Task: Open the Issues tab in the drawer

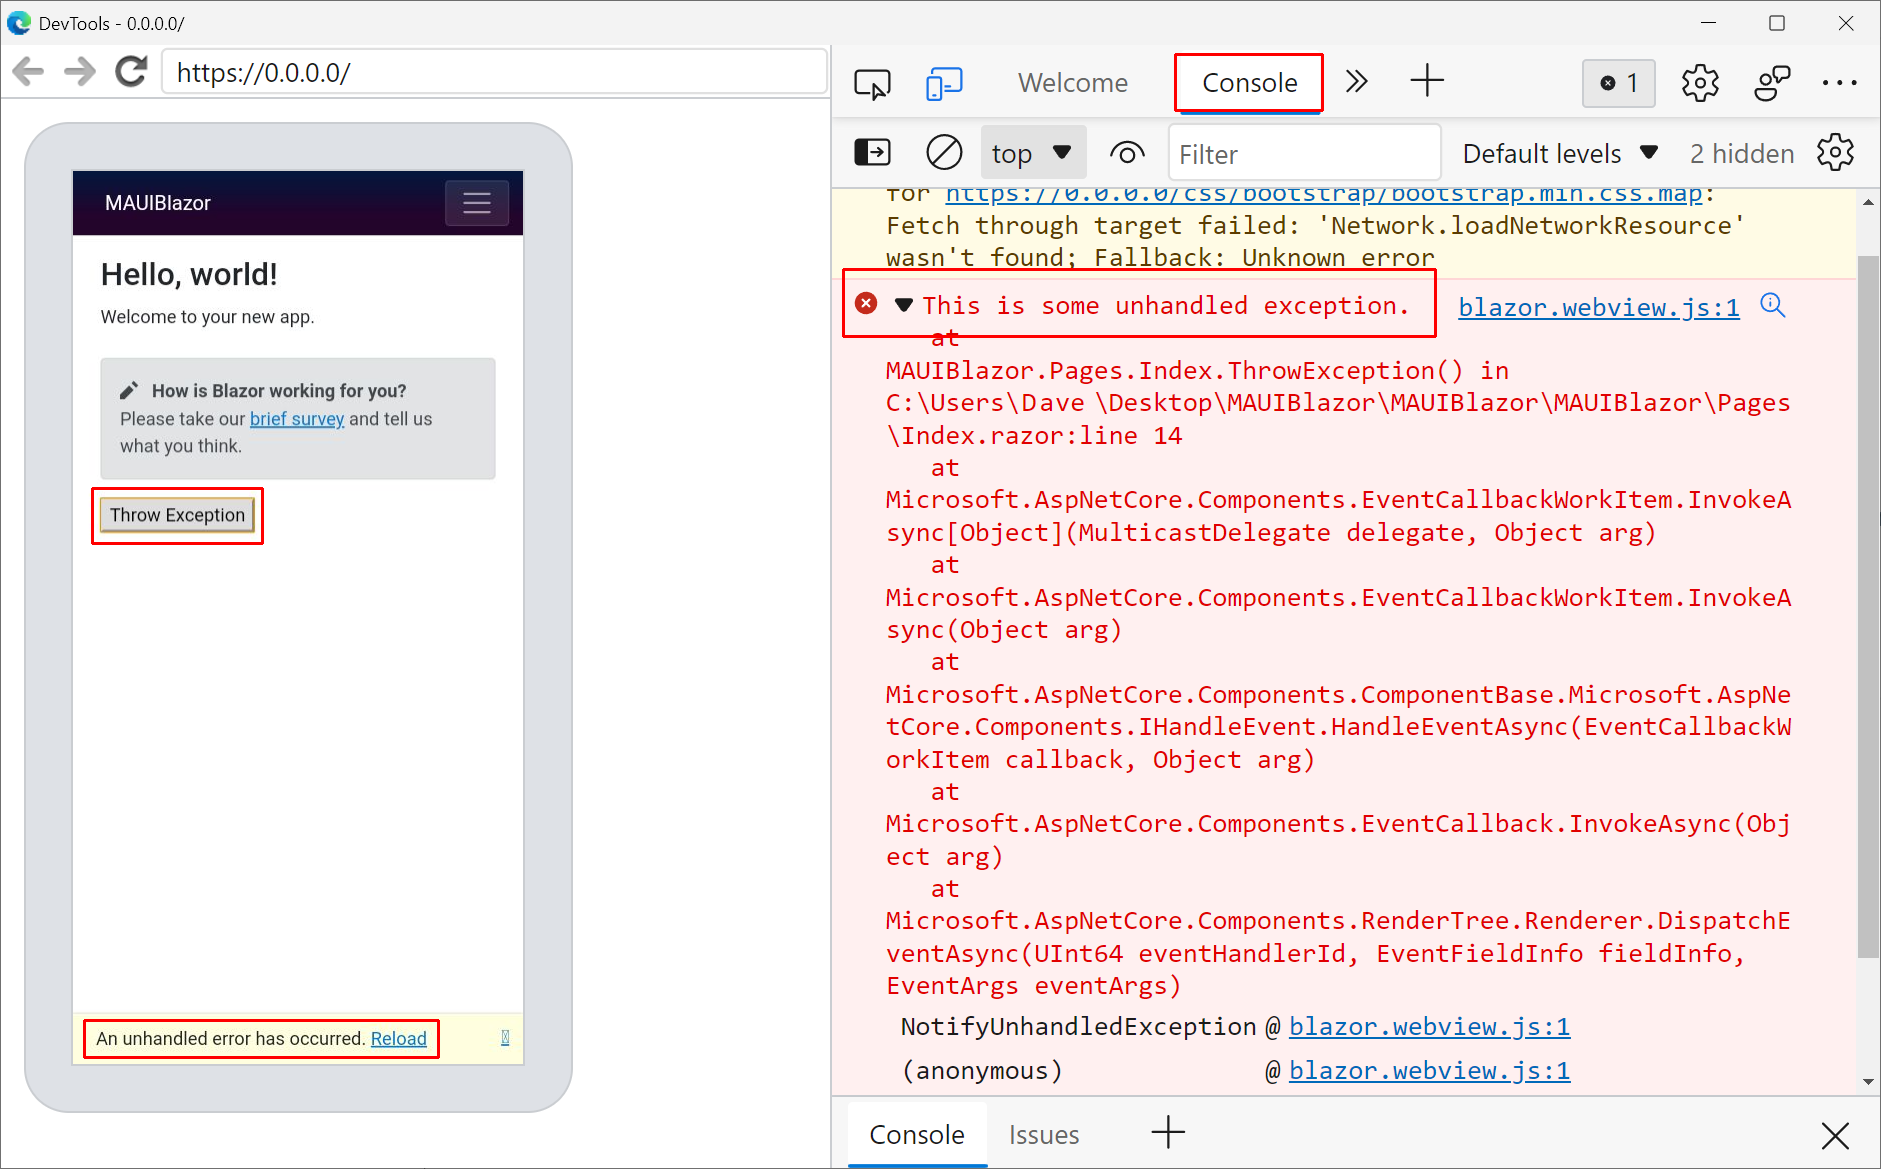Action: pos(1044,1134)
